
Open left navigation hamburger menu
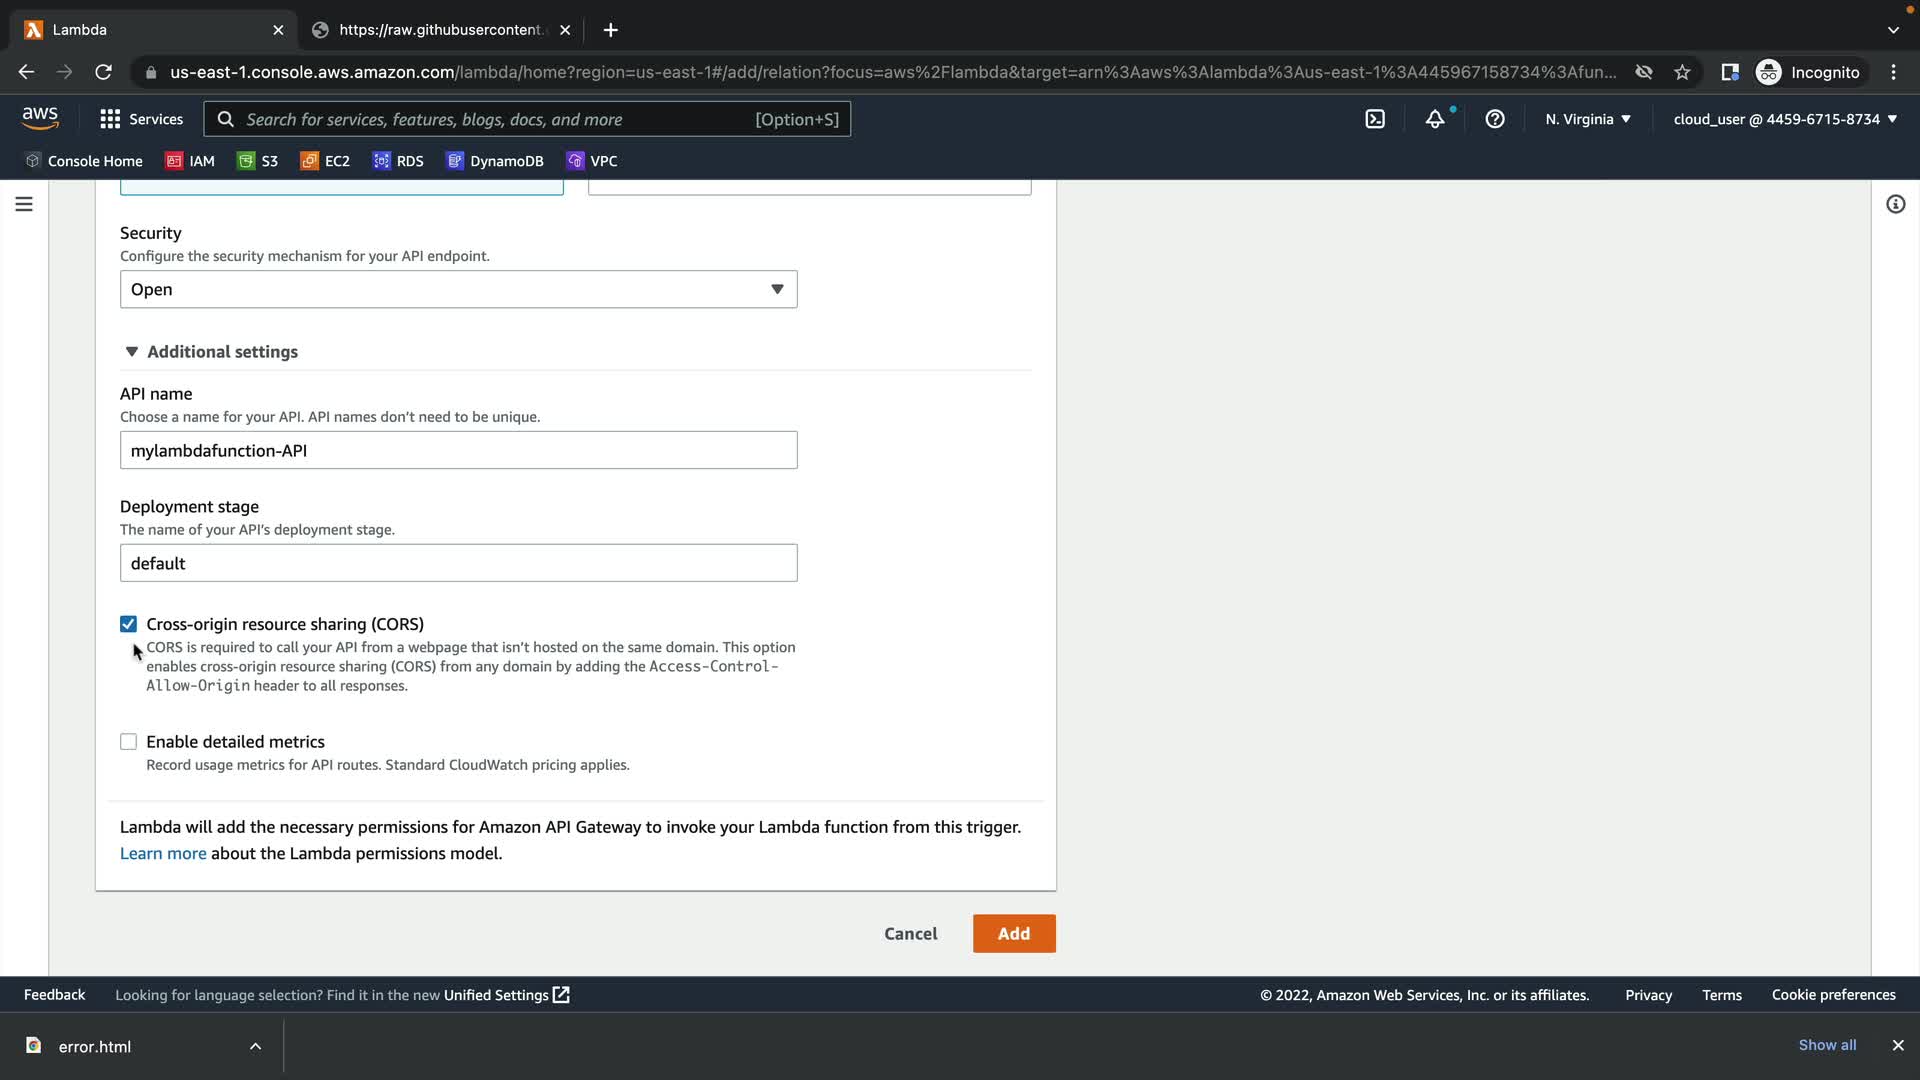click(x=24, y=204)
